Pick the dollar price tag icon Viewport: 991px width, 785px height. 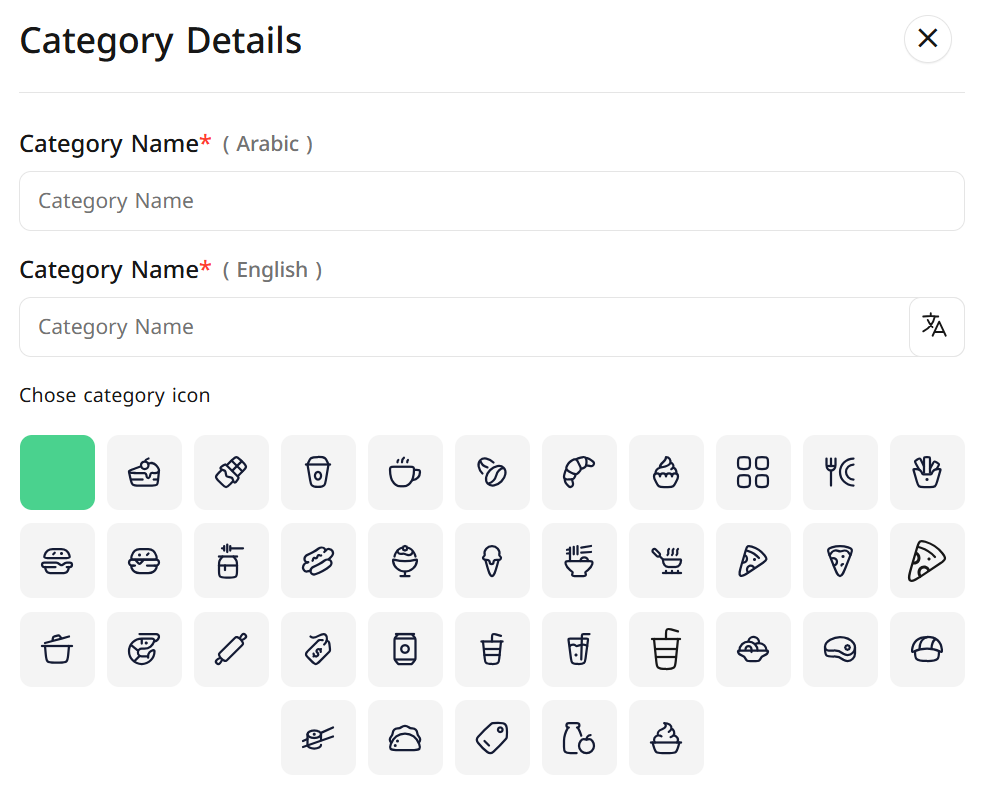[x=318, y=649]
